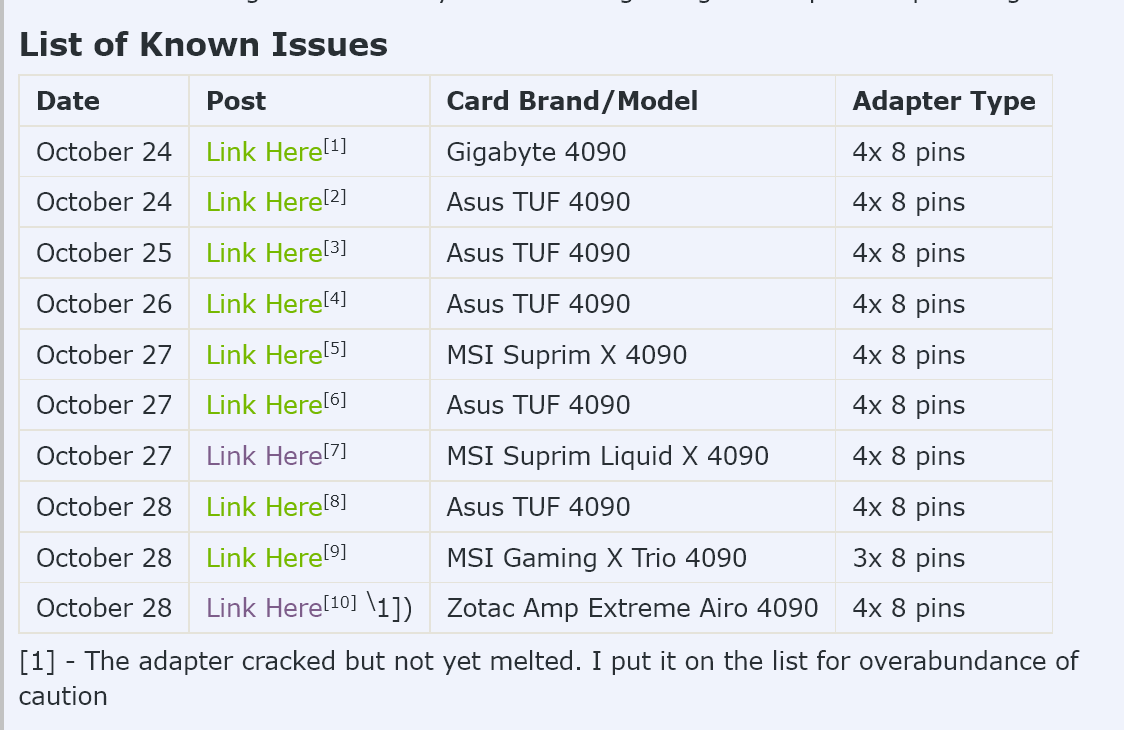Click the Gigabyte 4090 cell
1124x730 pixels.
[536, 153]
